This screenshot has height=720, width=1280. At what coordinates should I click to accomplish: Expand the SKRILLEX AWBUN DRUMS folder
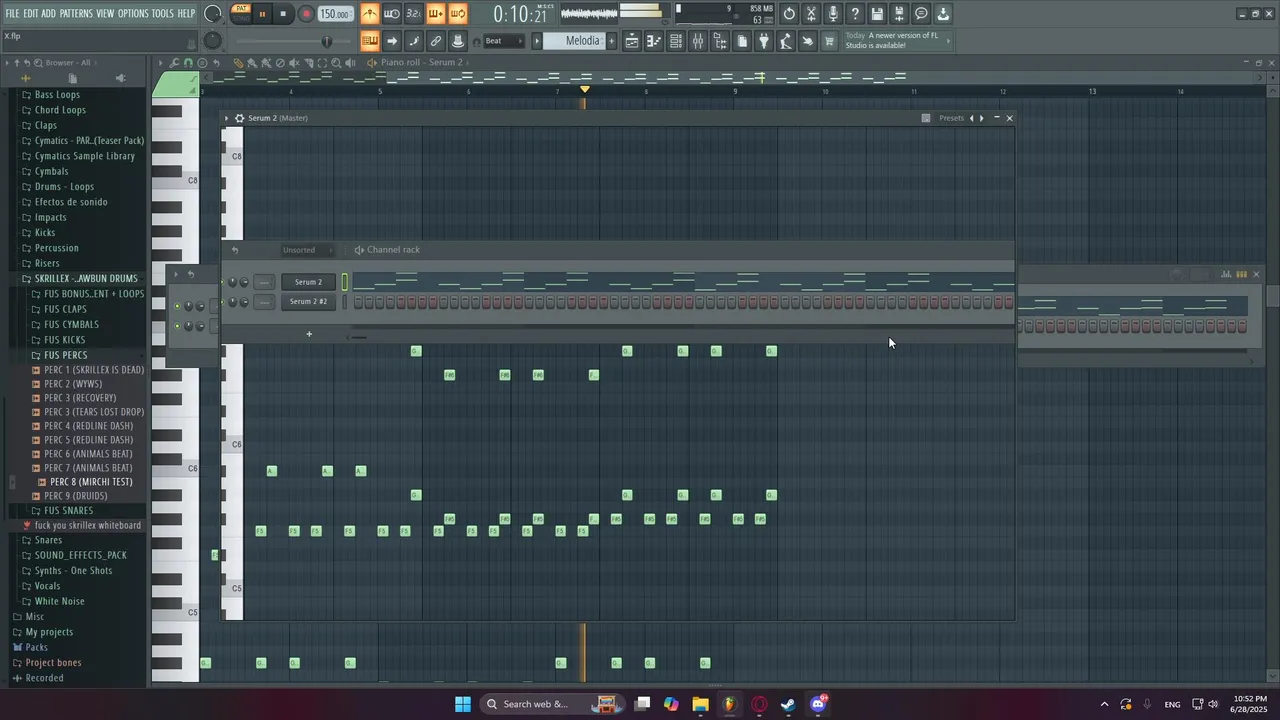click(86, 278)
